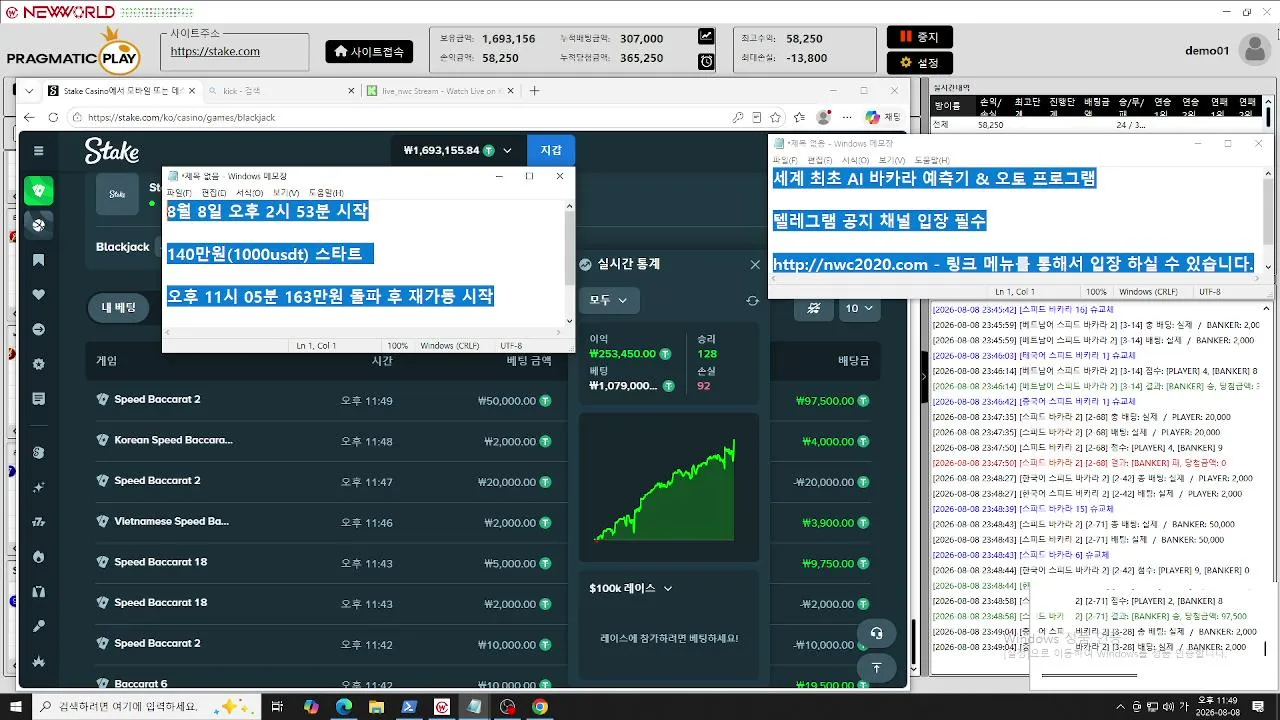Open Microsoft Edge from the taskbar
The image size is (1280, 720).
(343, 707)
